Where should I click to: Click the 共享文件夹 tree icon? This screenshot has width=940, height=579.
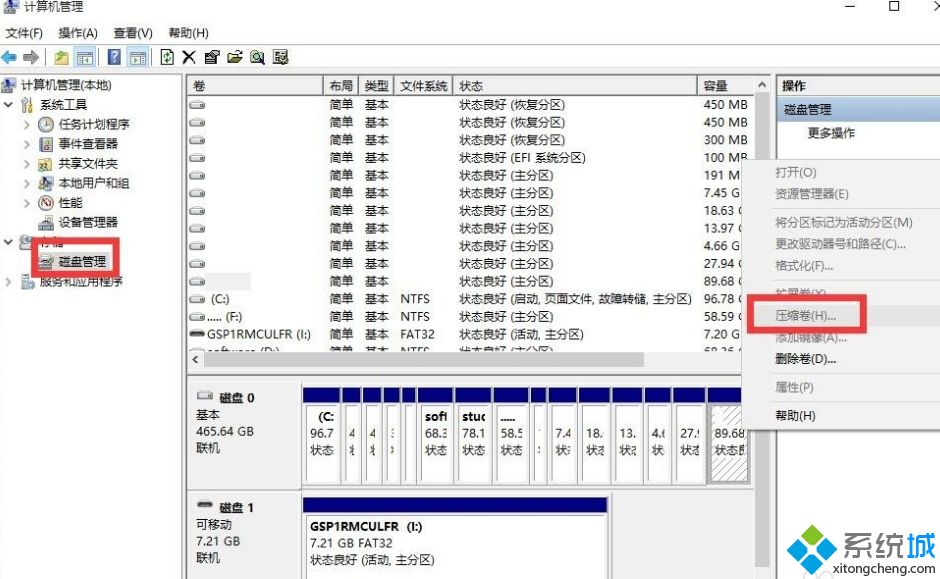tap(46, 164)
